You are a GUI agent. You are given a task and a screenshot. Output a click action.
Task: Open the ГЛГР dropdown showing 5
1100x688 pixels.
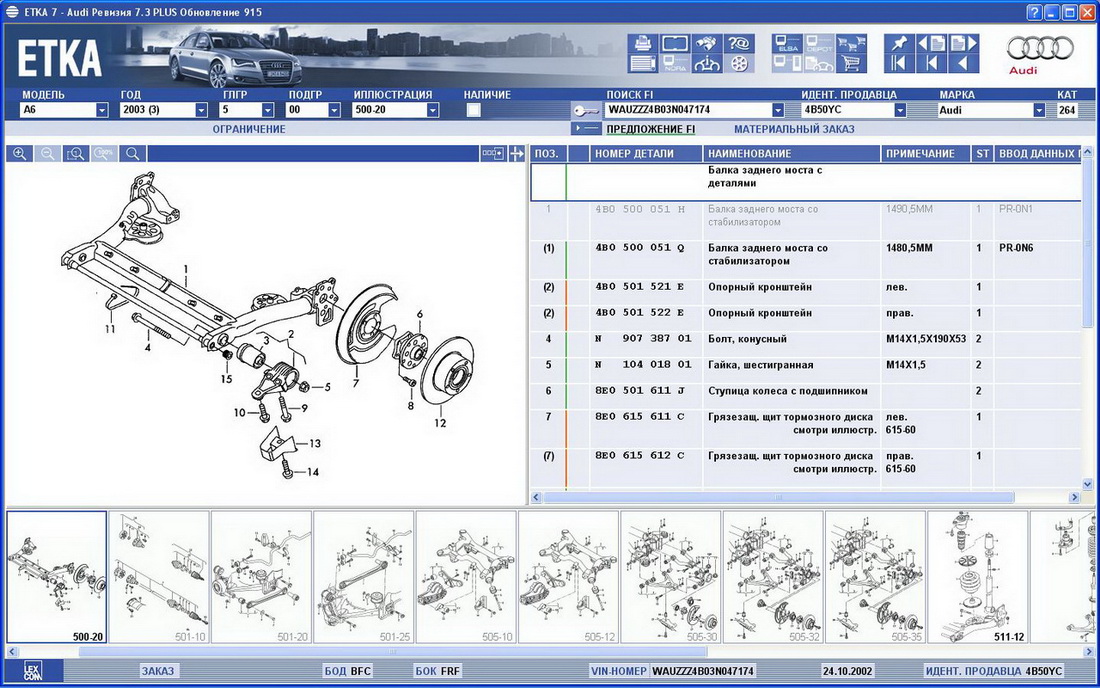(267, 110)
